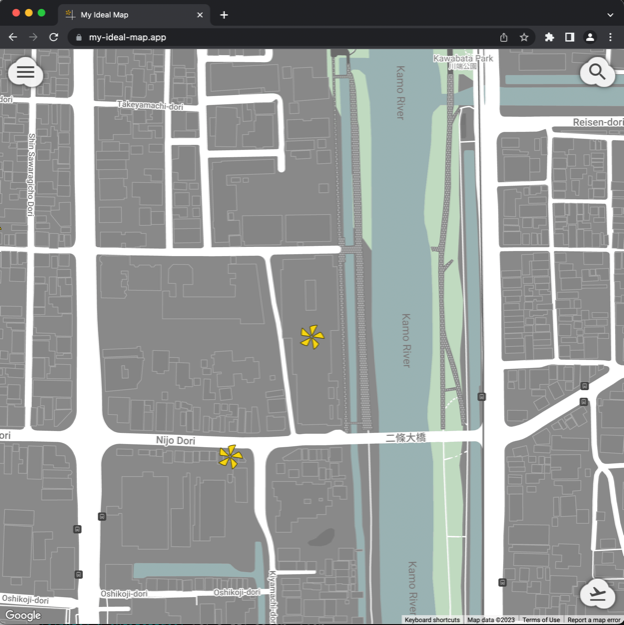Reload the map page
The image size is (624, 625).
(x=53, y=37)
